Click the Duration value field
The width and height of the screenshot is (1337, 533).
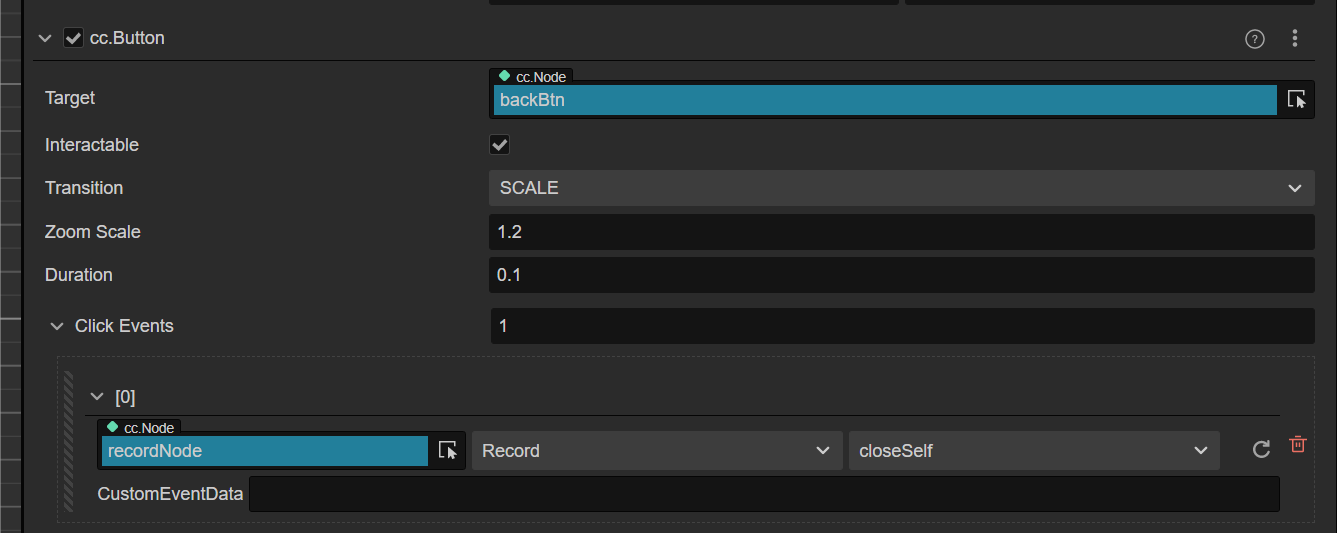(901, 275)
